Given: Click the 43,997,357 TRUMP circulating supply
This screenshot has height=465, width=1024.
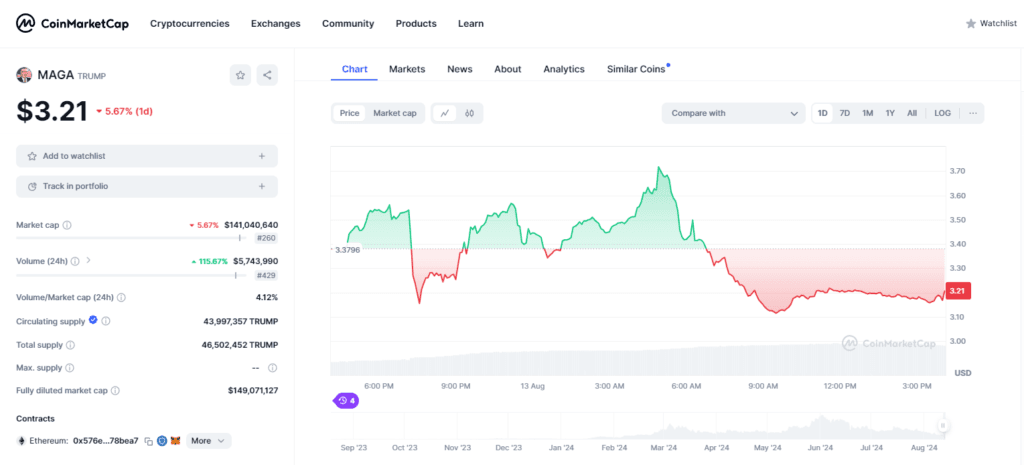Looking at the screenshot, I should (x=241, y=321).
